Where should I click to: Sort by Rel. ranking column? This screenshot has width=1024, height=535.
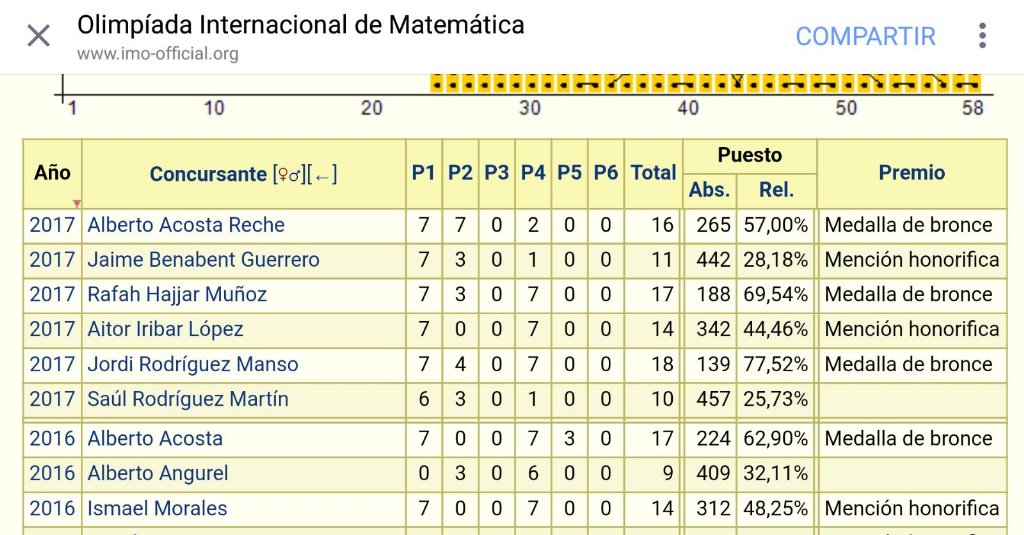[x=776, y=190]
